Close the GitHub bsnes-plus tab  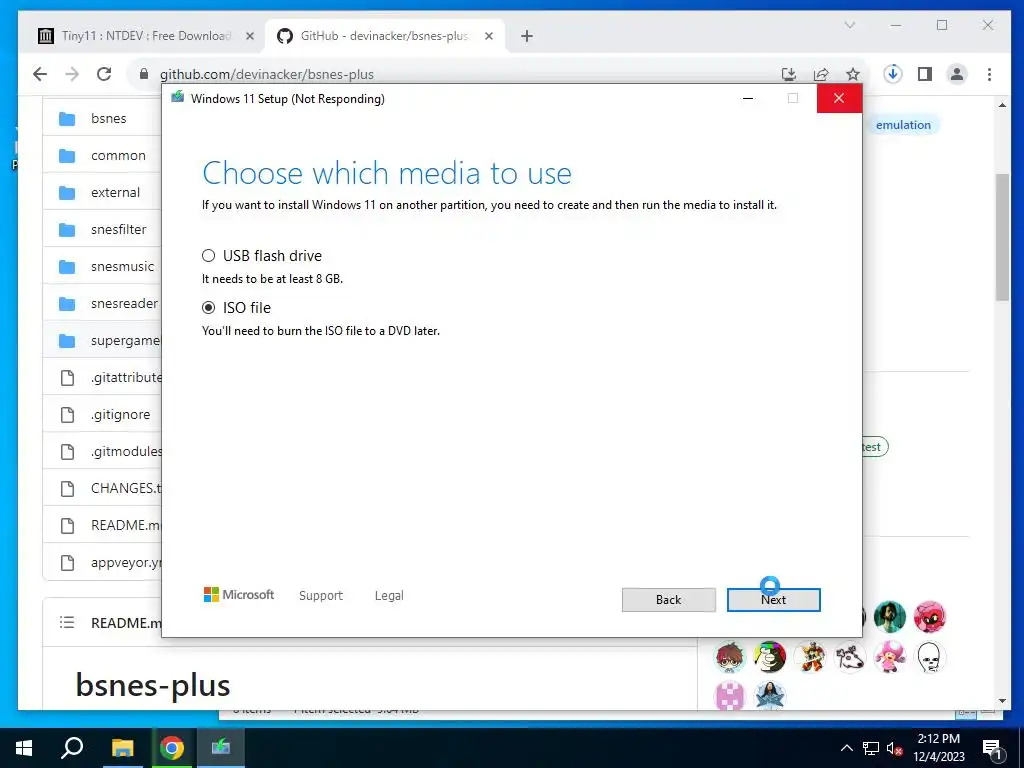tap(488, 37)
